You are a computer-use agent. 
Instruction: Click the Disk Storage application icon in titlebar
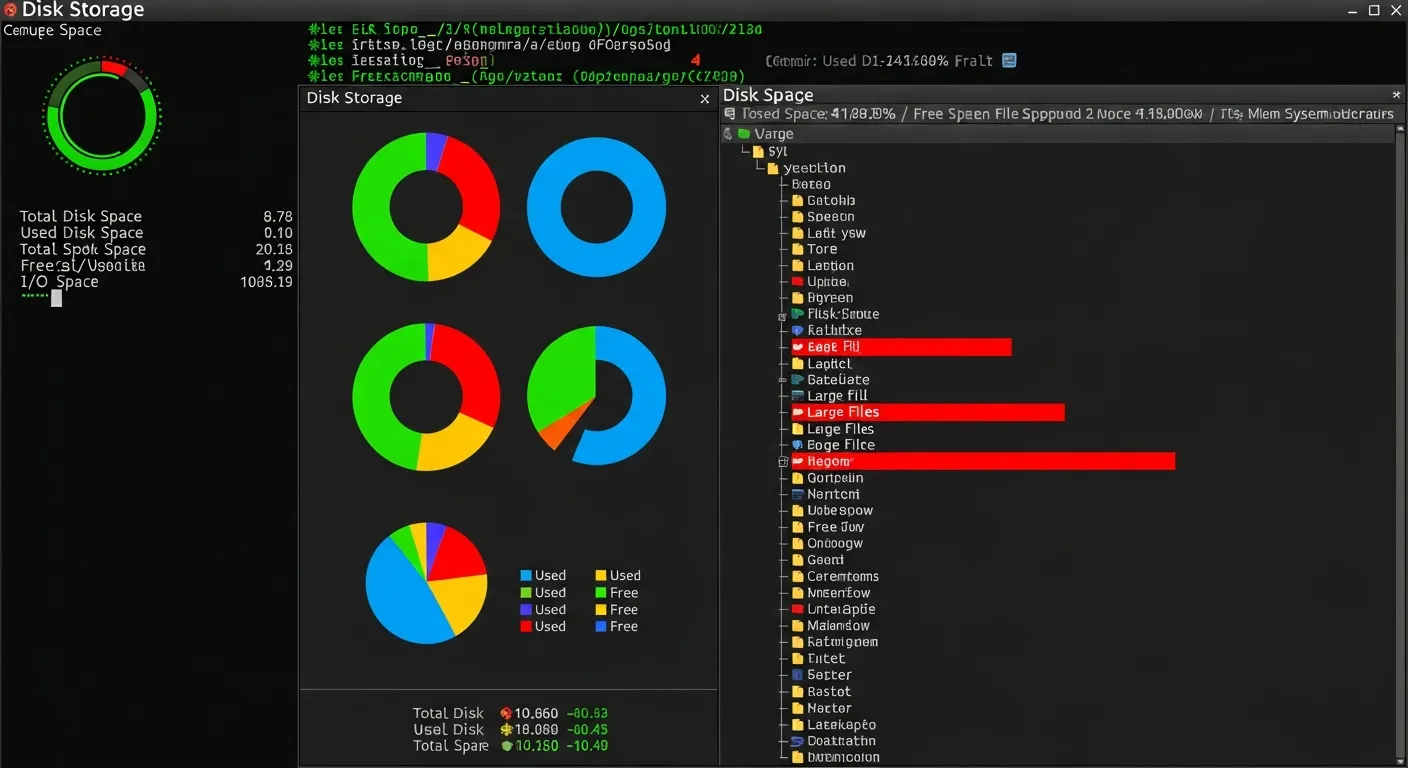pyautogui.click(x=10, y=10)
